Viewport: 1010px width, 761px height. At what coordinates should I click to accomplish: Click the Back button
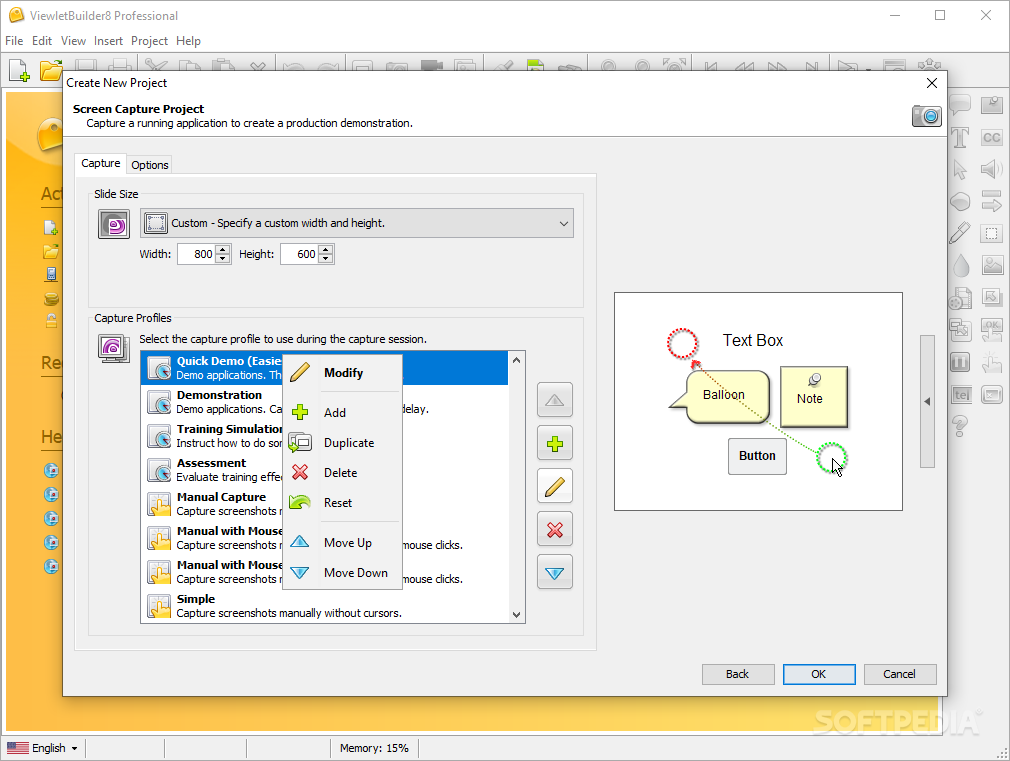point(738,674)
